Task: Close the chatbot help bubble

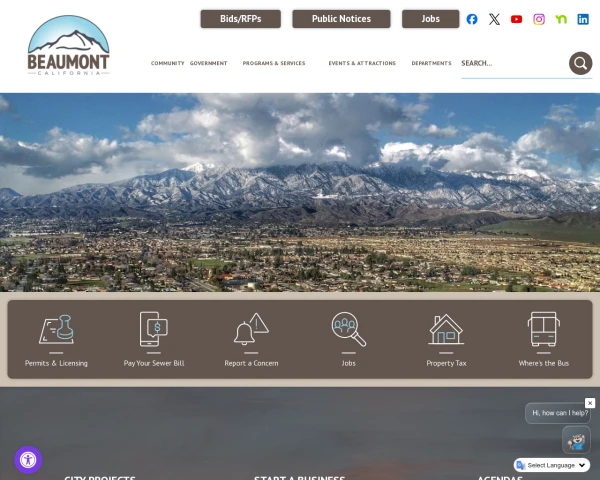Action: pos(590,403)
